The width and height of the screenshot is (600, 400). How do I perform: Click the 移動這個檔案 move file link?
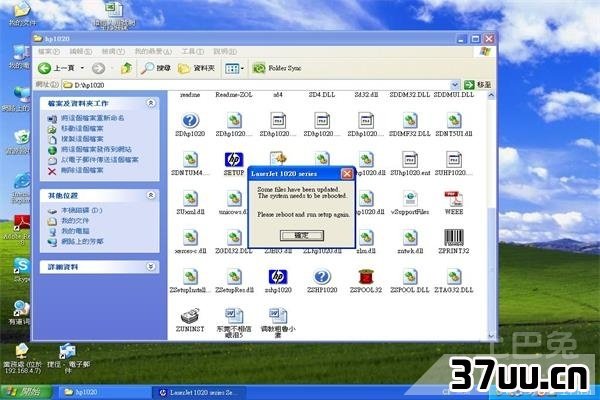(82, 128)
